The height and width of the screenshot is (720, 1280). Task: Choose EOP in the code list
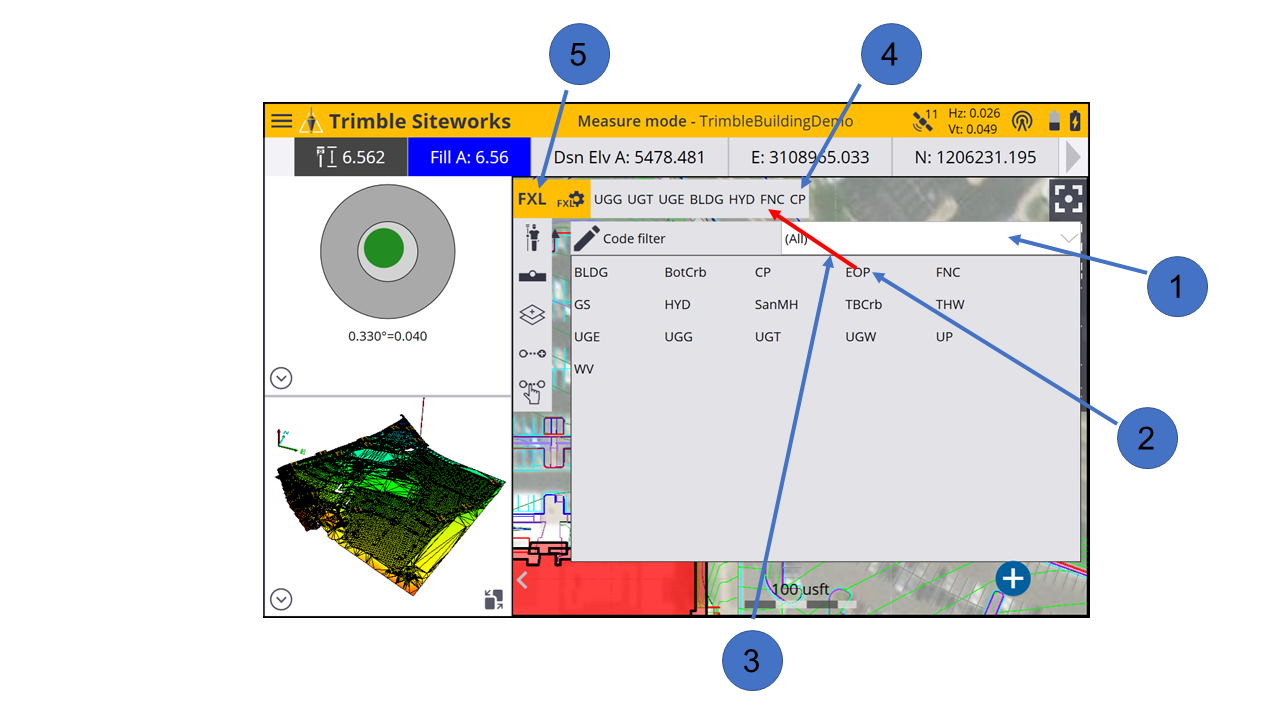click(x=858, y=272)
